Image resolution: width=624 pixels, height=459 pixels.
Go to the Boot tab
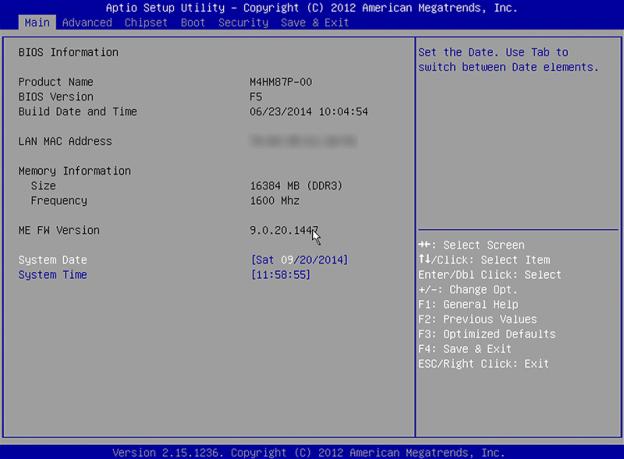(x=193, y=23)
